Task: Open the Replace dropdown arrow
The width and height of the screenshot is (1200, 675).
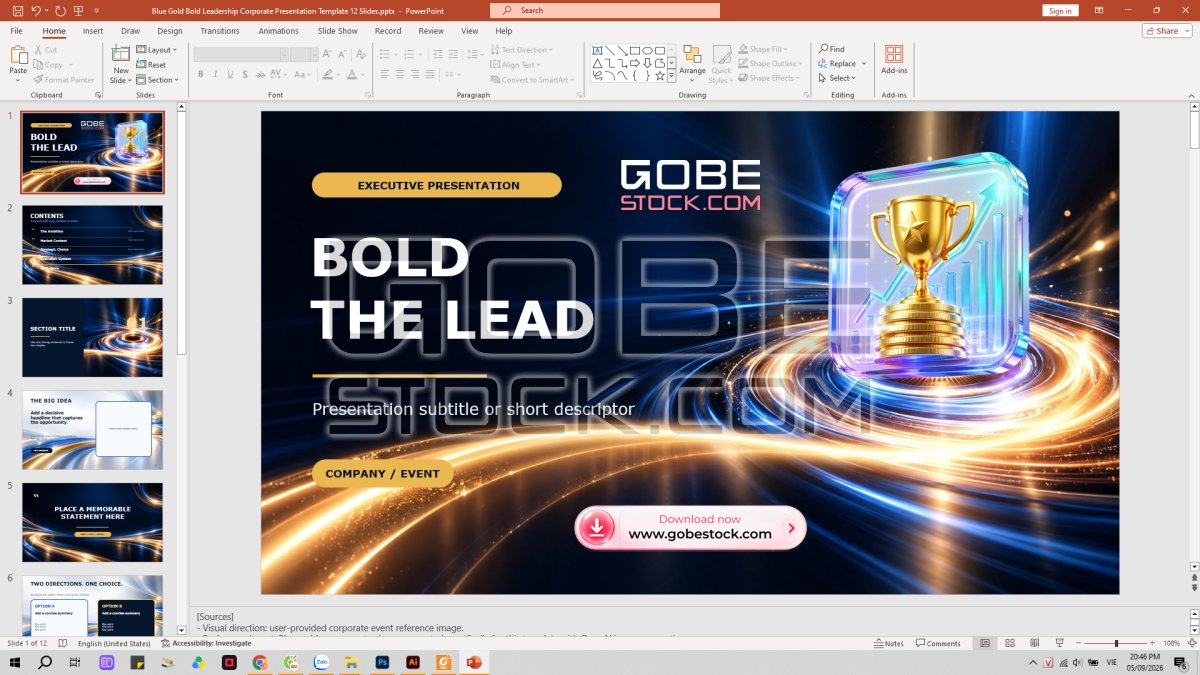Action: (864, 64)
